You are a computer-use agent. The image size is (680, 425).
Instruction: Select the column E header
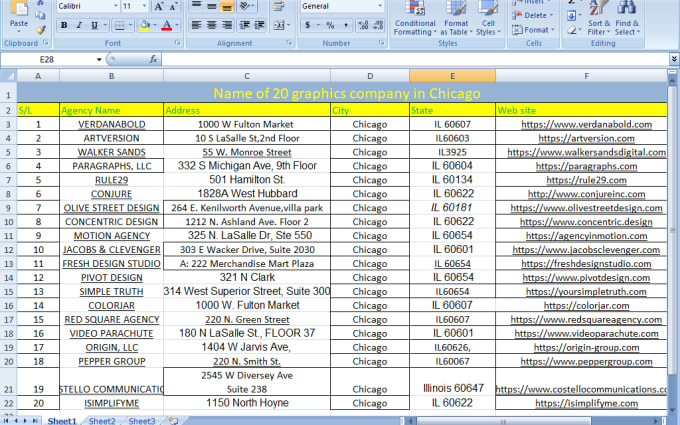(452, 76)
